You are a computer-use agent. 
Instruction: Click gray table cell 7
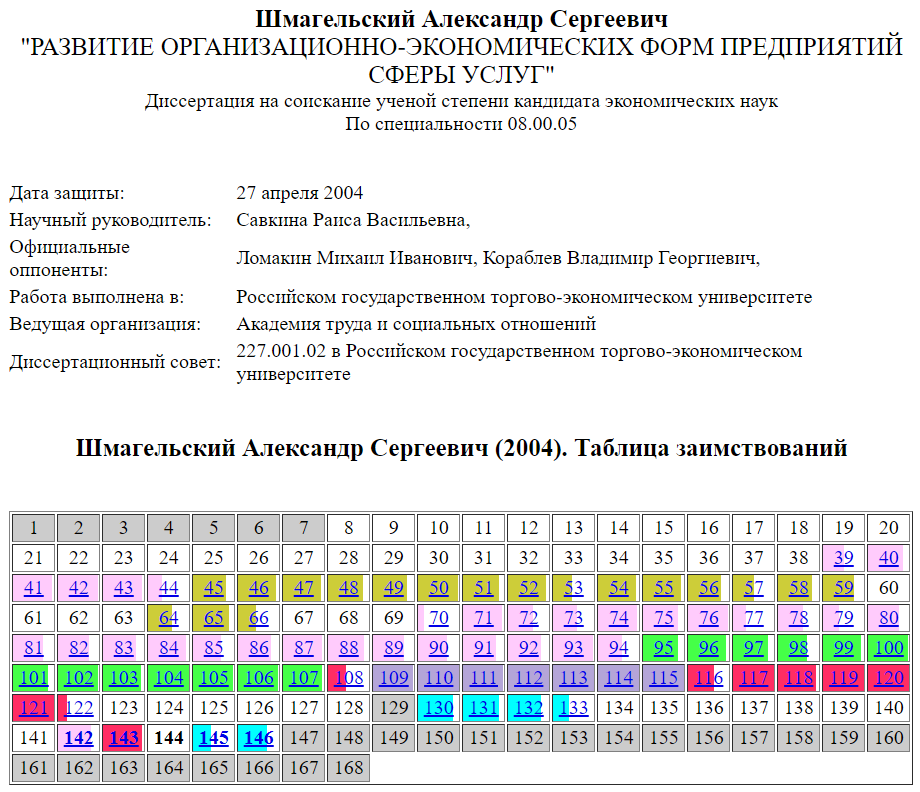(303, 527)
